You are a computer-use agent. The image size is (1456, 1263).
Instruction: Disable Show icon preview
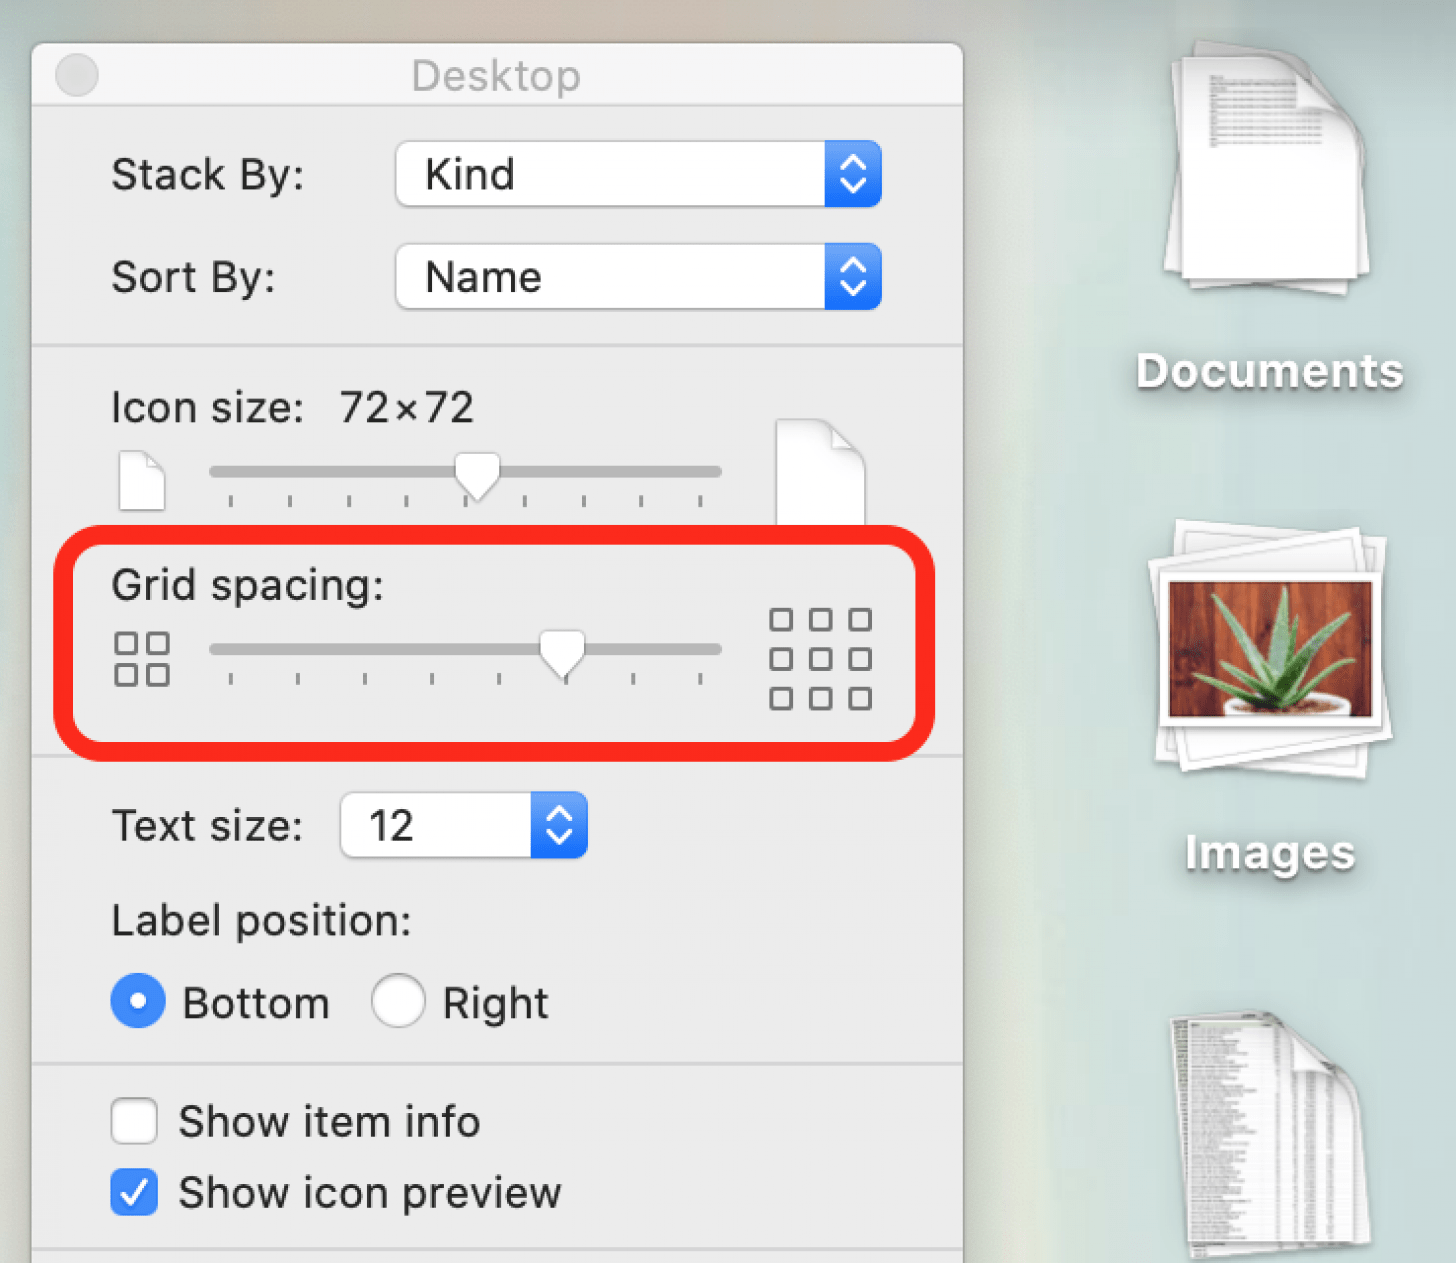[134, 1192]
